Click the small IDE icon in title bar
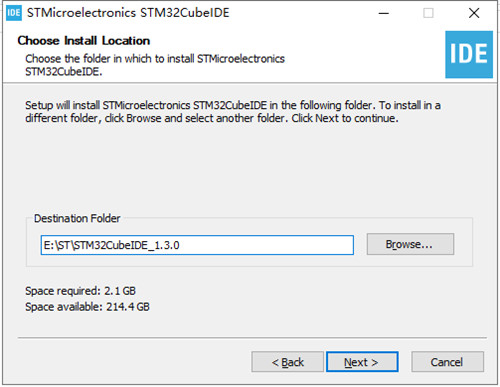Image resolution: width=500 pixels, height=387 pixels. (14, 13)
